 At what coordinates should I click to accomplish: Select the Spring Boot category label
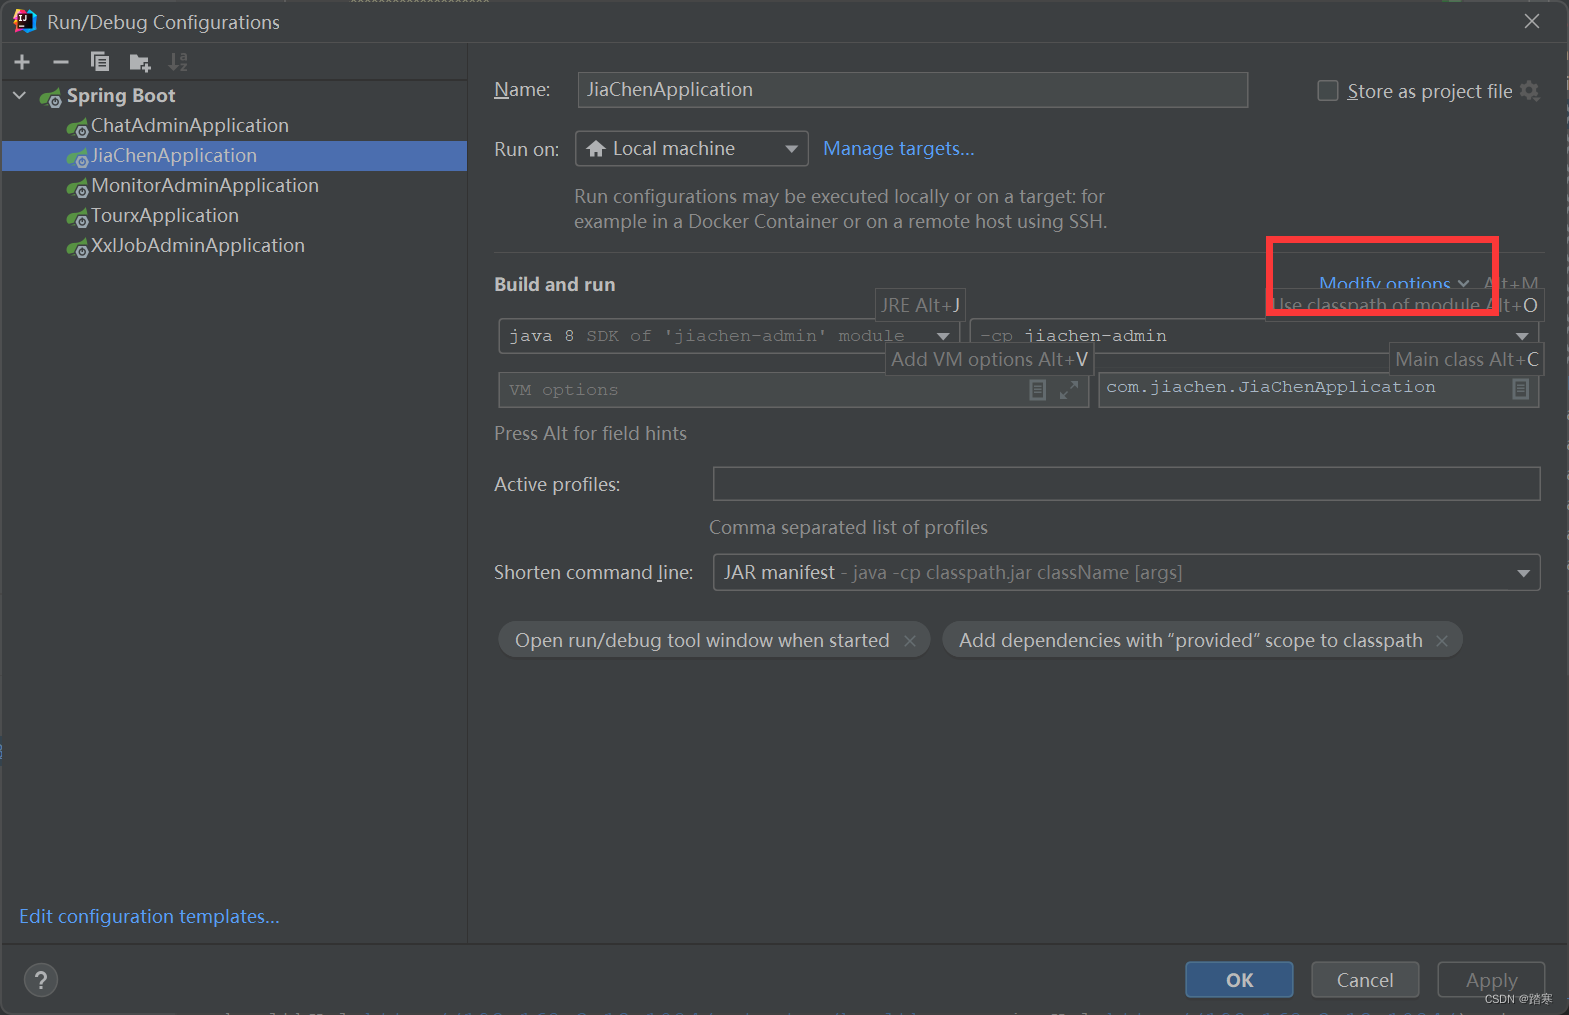tap(121, 96)
